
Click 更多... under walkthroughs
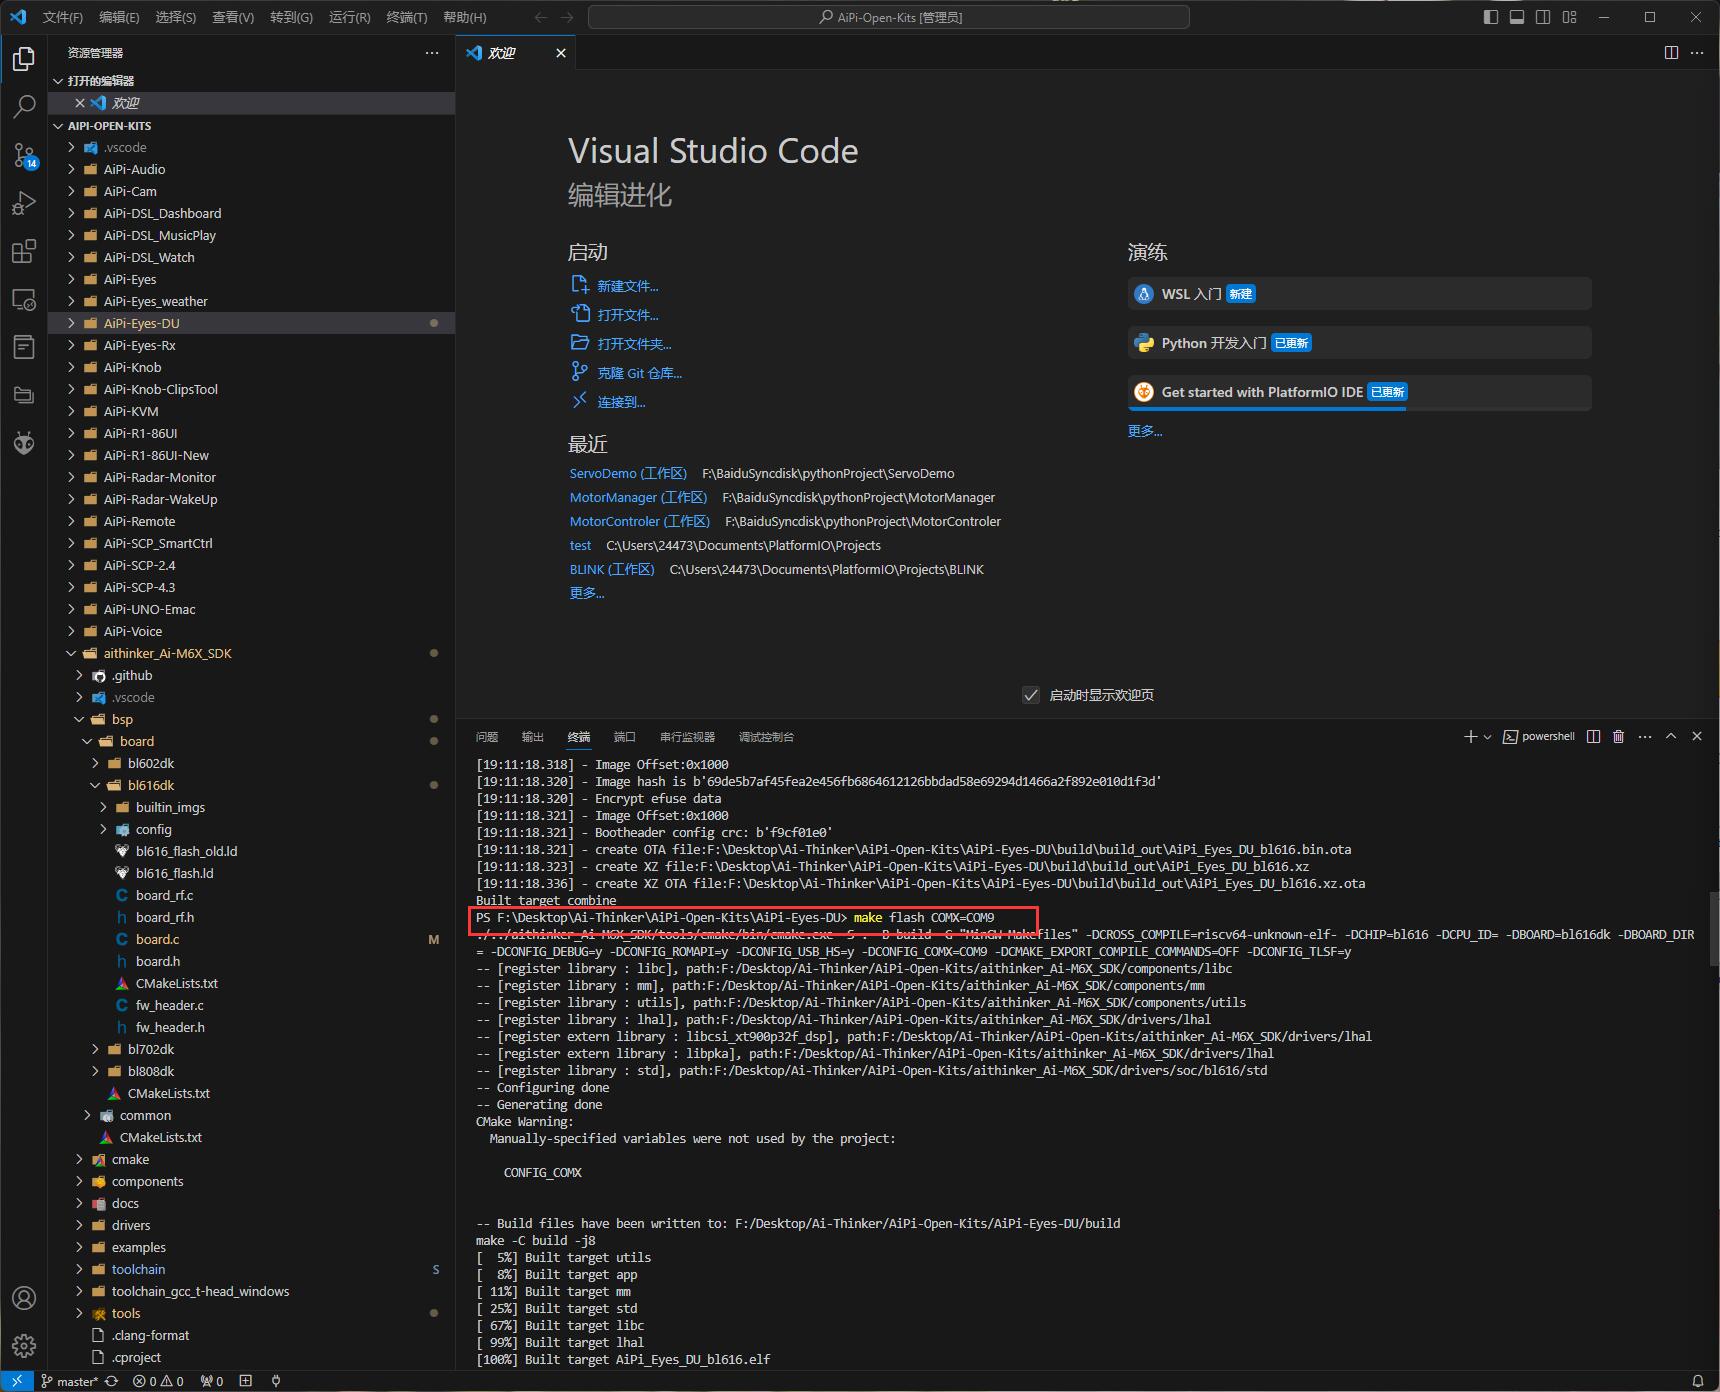[1145, 431]
